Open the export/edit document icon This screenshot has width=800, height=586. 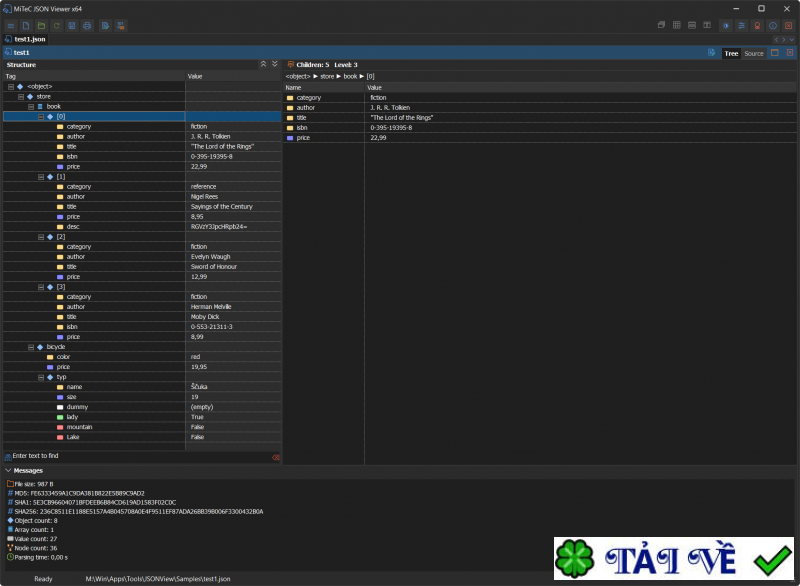pos(105,26)
